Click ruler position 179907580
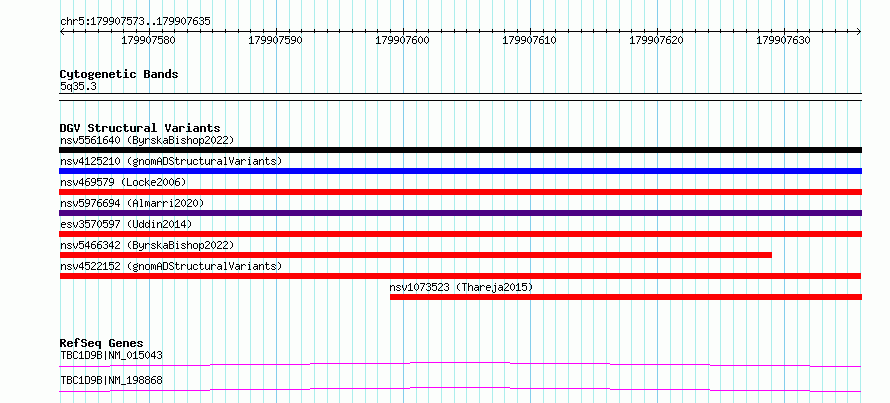Screen dimensions: 890x403 (149, 40)
